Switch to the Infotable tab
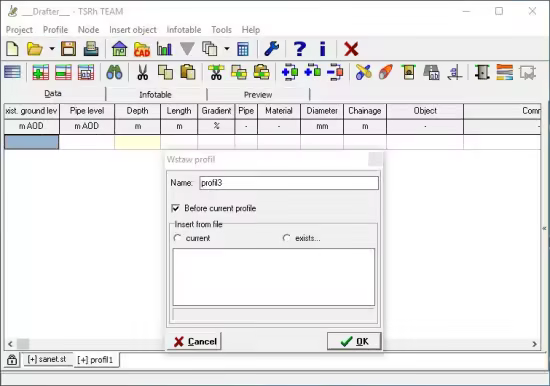550x386 pixels. pos(155,95)
